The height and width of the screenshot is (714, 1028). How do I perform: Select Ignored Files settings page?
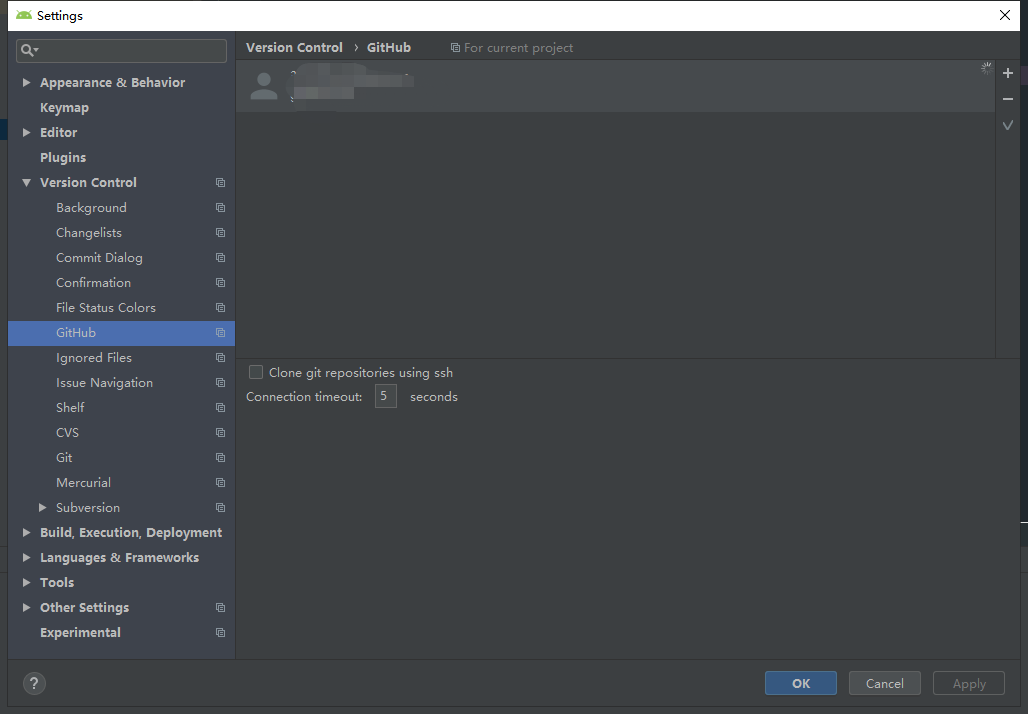(94, 357)
